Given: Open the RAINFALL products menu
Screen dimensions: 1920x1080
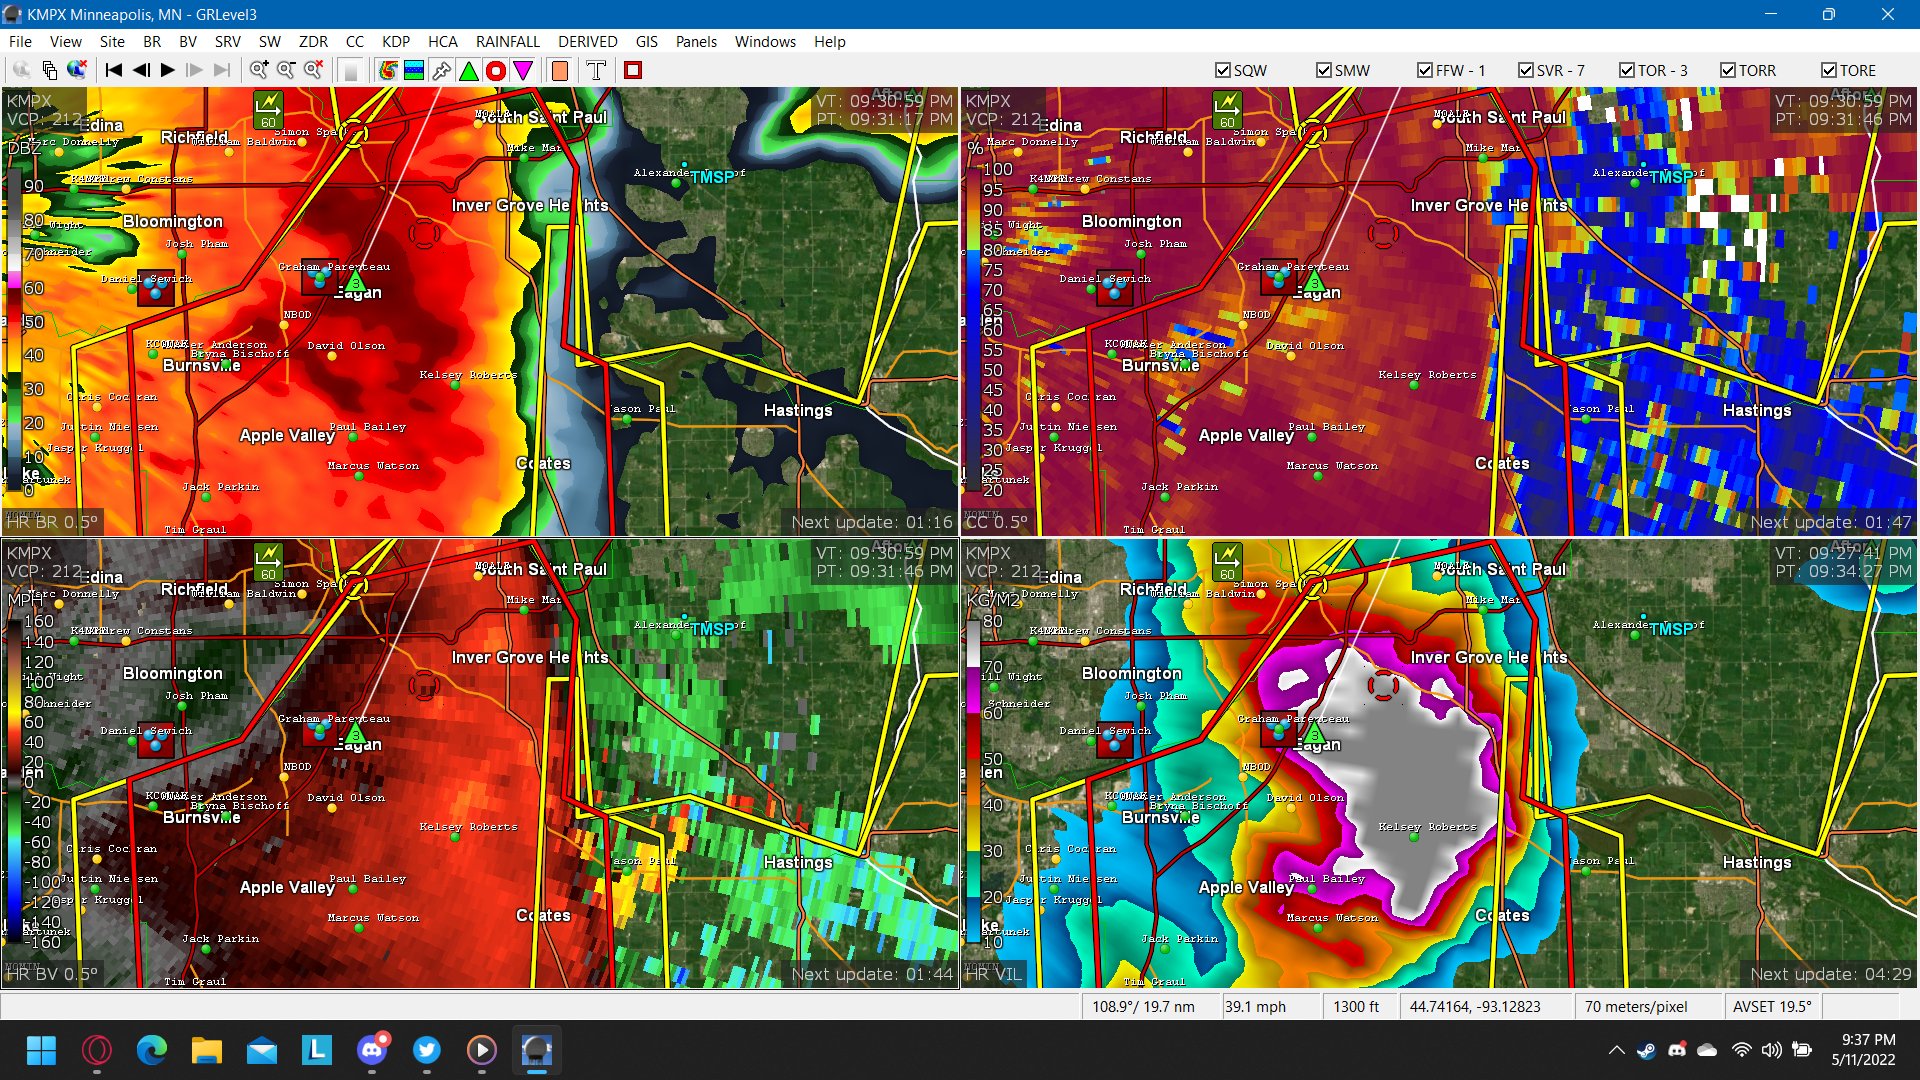Looking at the screenshot, I should (x=507, y=41).
